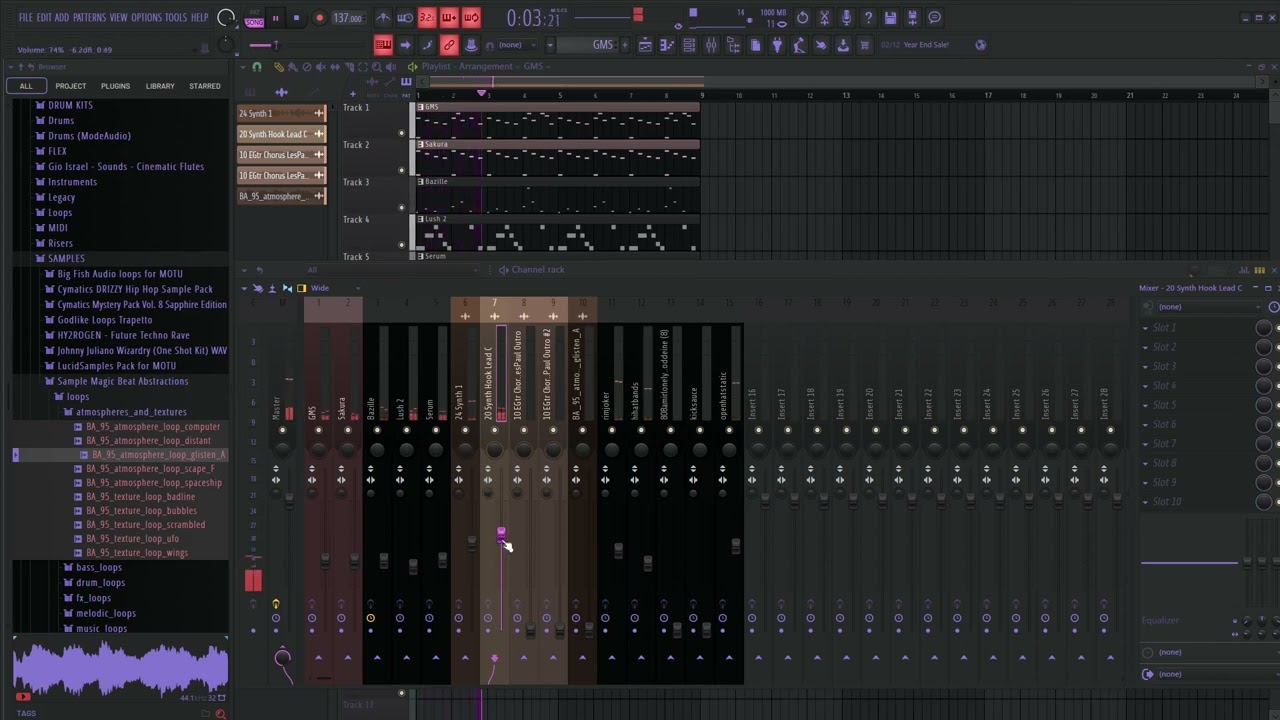Toggle the link/multilink controllers icon
Viewport: 1280px width, 720px height.
[449, 45]
